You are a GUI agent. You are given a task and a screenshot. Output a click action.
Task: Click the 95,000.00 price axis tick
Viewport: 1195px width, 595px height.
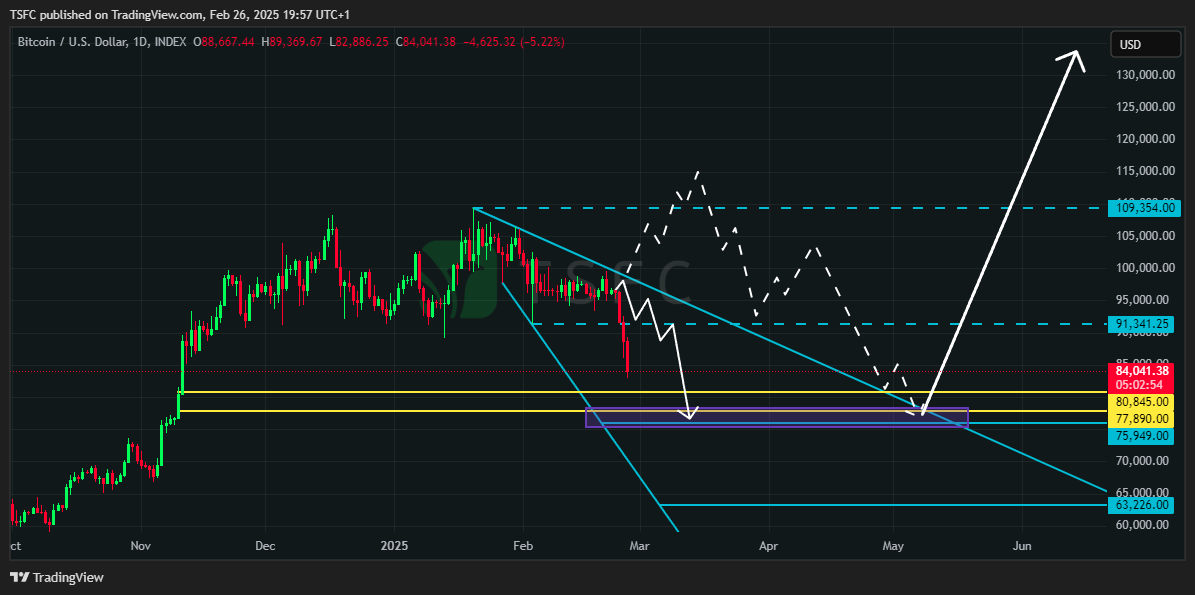1142,299
